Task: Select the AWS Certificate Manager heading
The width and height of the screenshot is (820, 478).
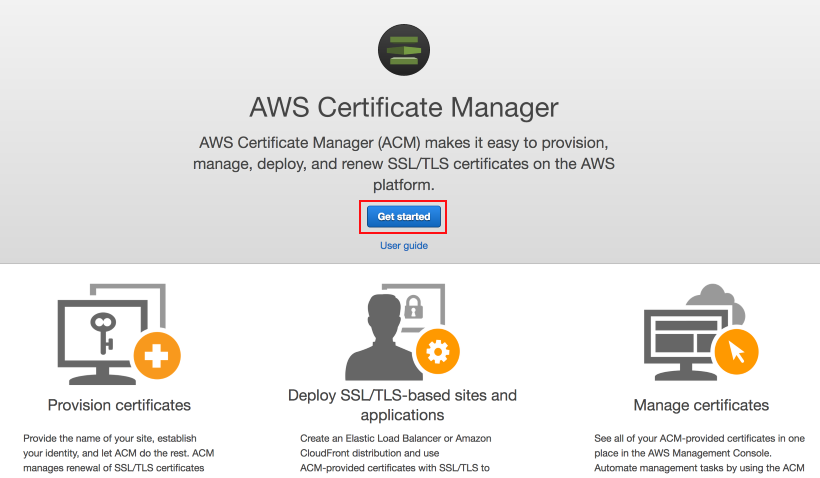Action: click(x=404, y=107)
